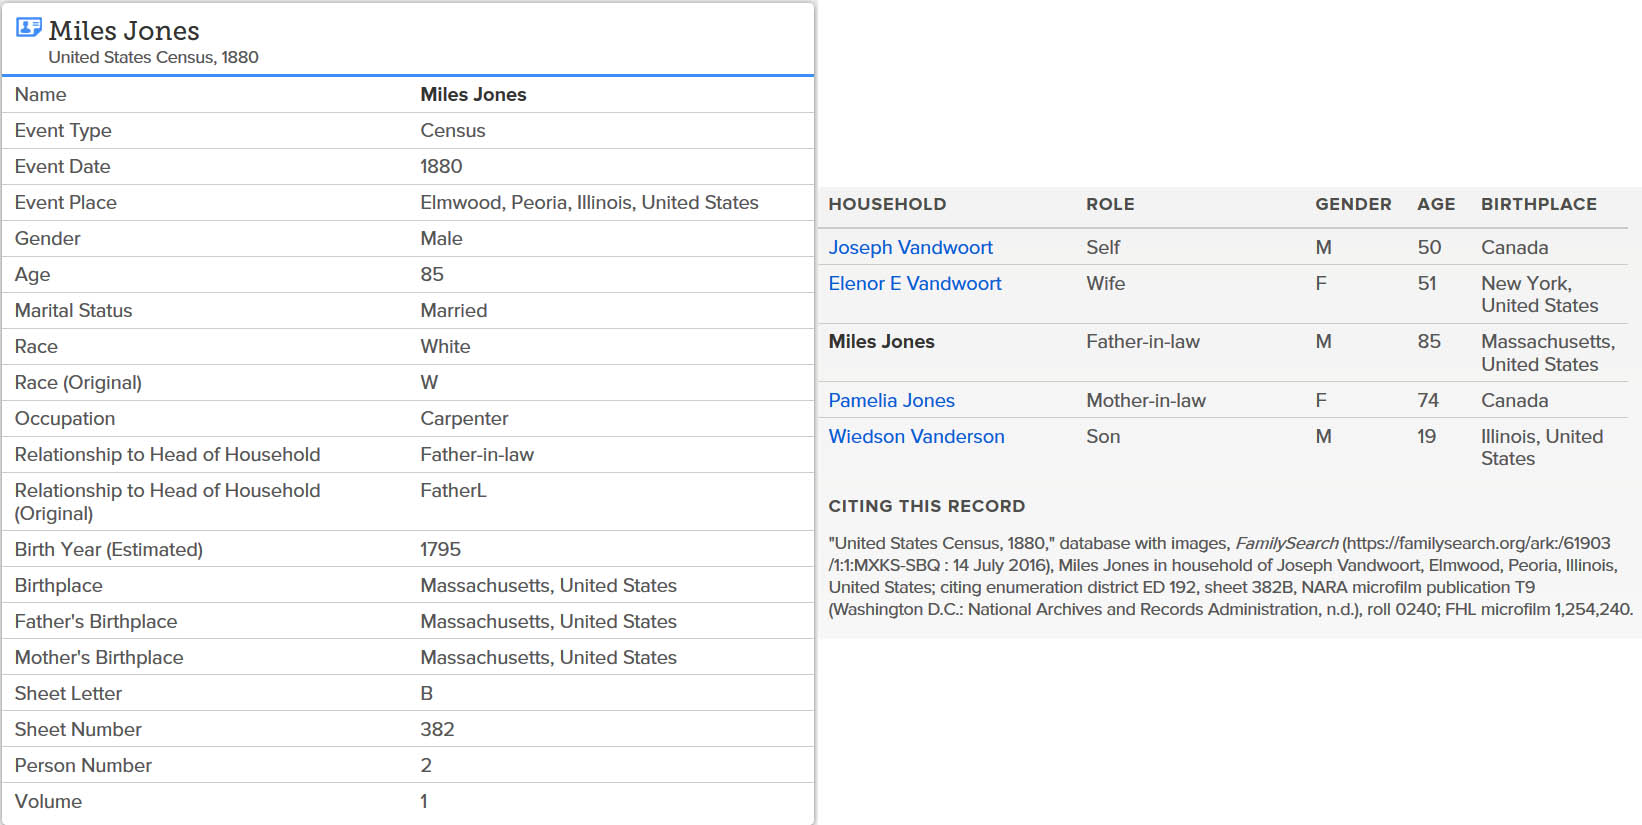1642x825 pixels.
Task: Click the 'Marital Status' field label
Action: click(73, 310)
